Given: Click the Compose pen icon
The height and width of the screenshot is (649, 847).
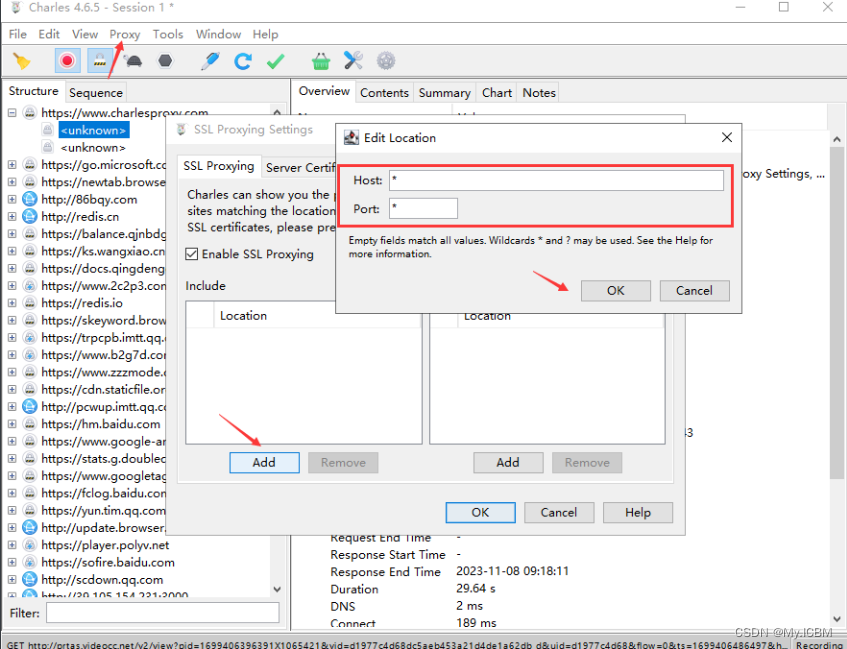Looking at the screenshot, I should click(210, 61).
